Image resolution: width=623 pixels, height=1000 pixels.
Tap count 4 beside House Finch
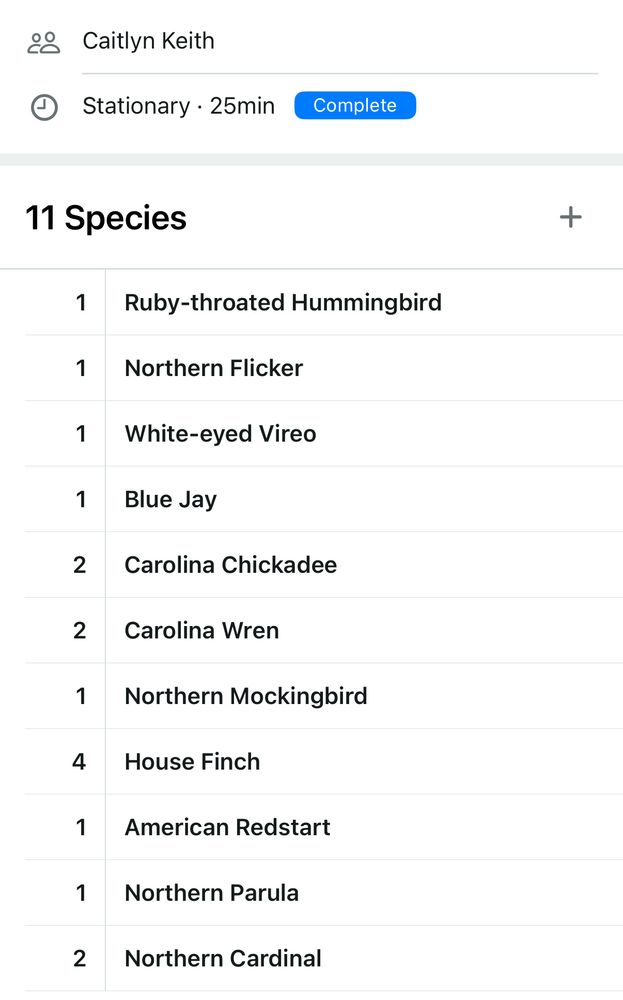coord(79,761)
